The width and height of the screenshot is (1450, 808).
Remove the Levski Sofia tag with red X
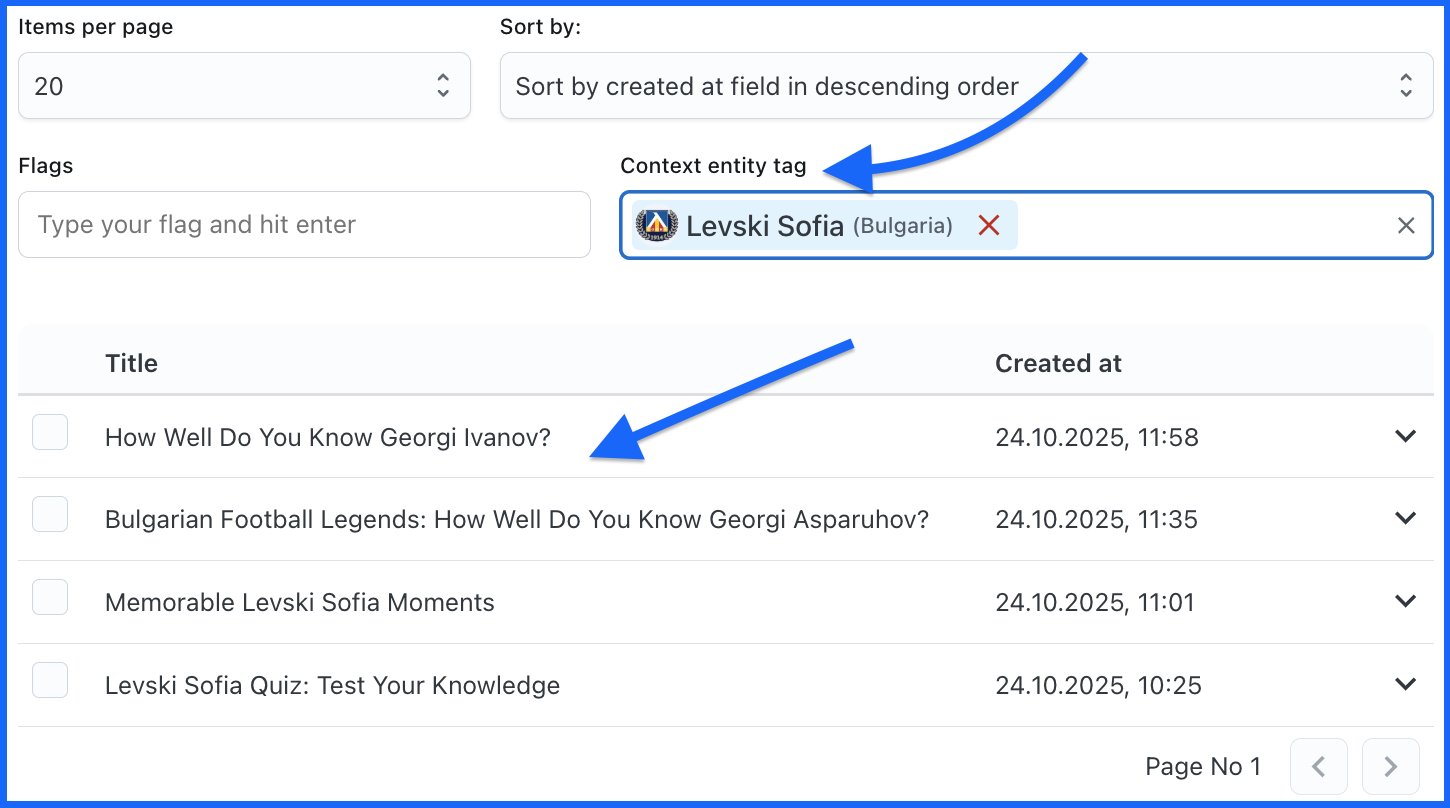[x=989, y=225]
